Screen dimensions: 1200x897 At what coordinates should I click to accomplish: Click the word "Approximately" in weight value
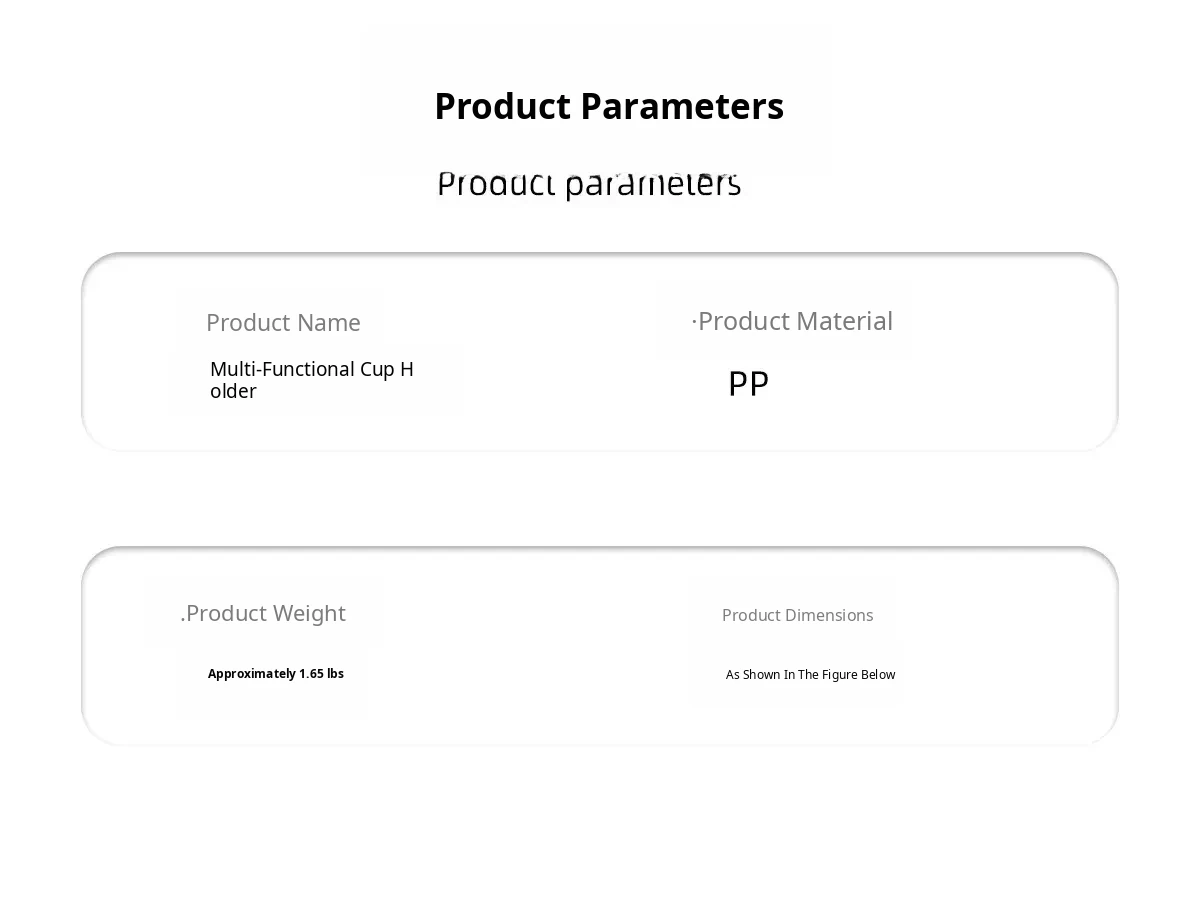(x=251, y=674)
